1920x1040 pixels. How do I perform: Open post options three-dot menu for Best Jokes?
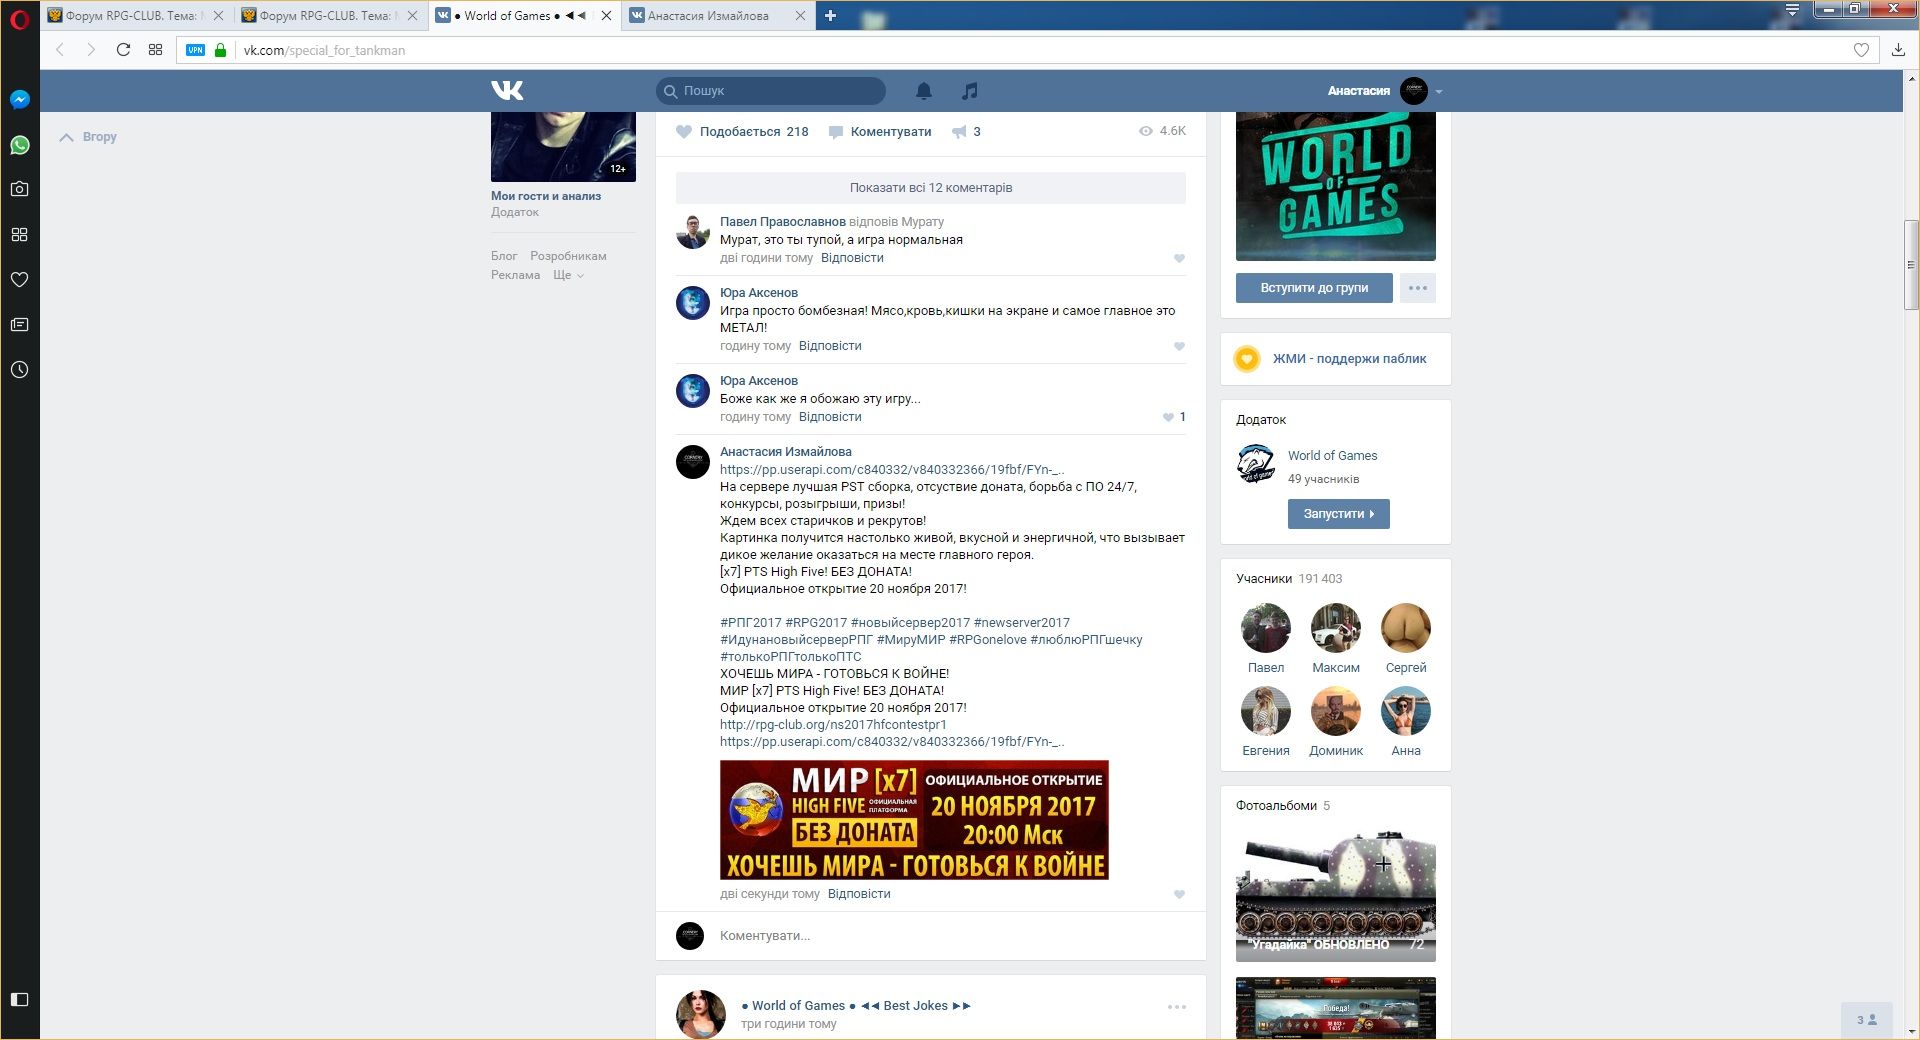point(1177,1007)
